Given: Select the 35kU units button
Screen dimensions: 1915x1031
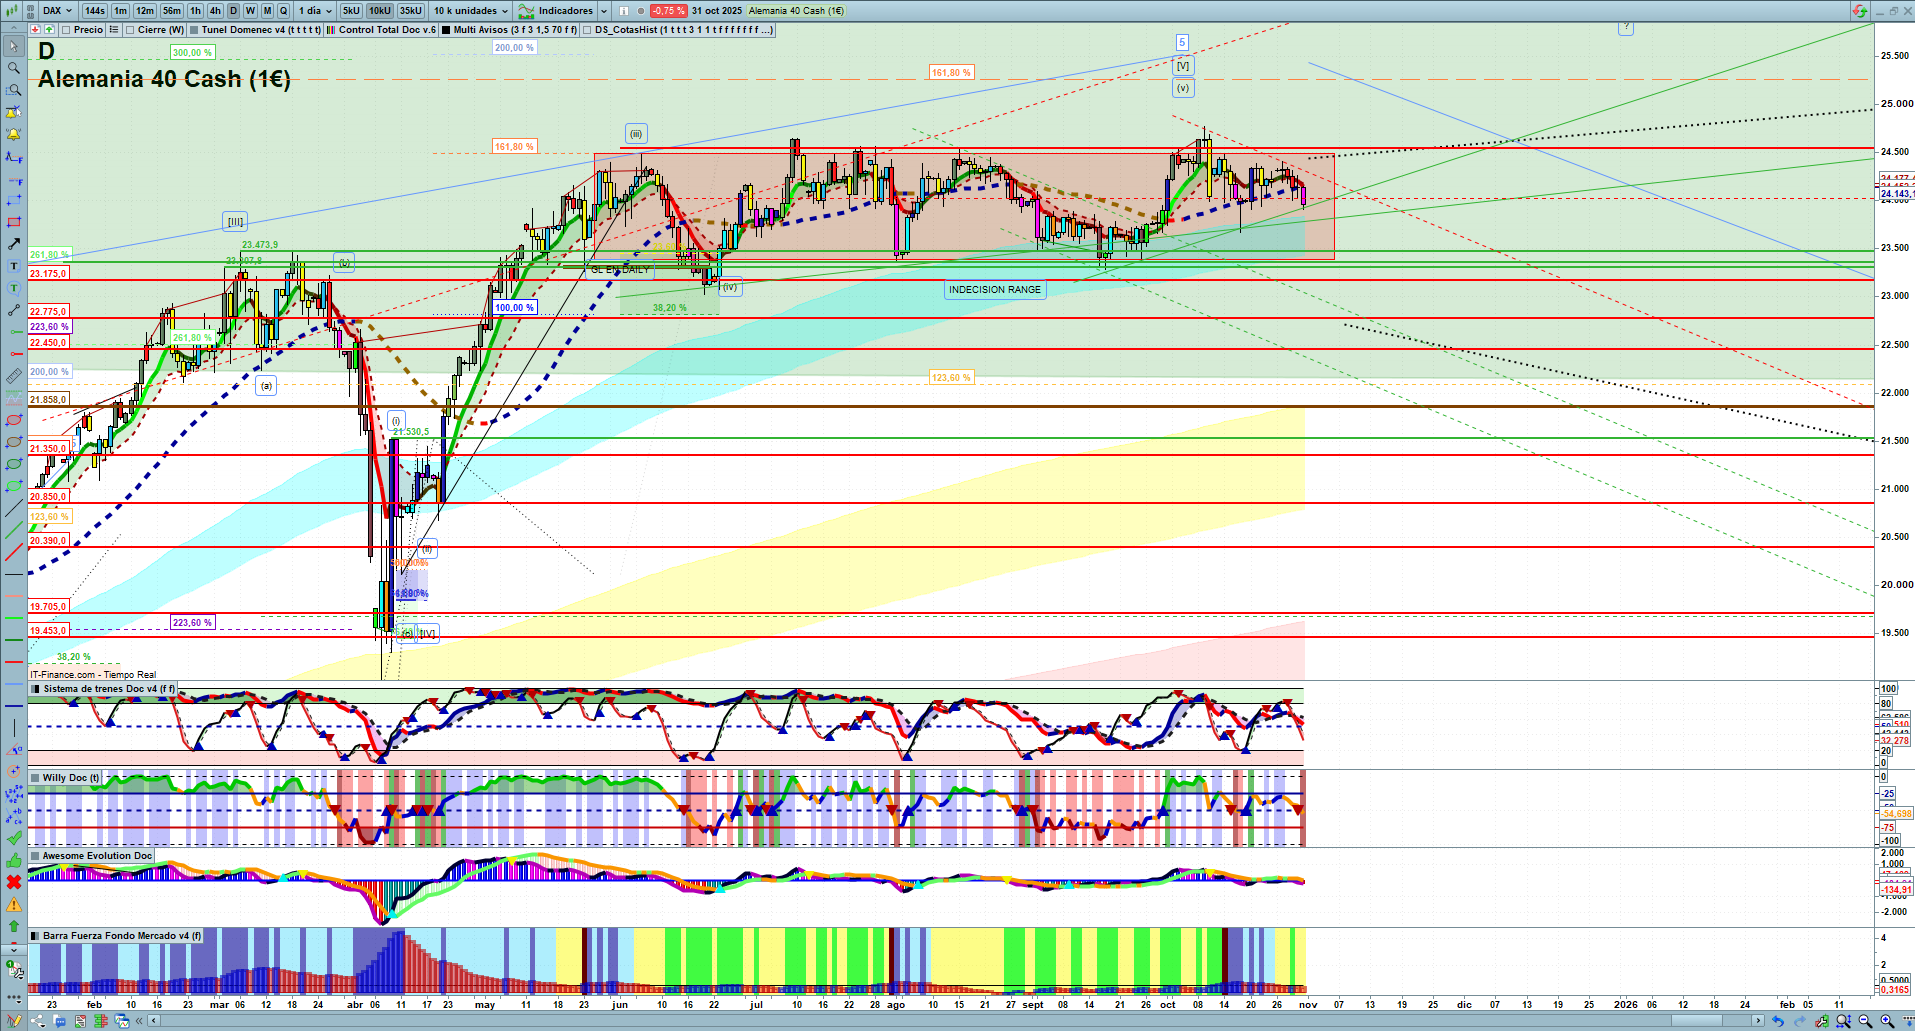Looking at the screenshot, I should (x=410, y=11).
